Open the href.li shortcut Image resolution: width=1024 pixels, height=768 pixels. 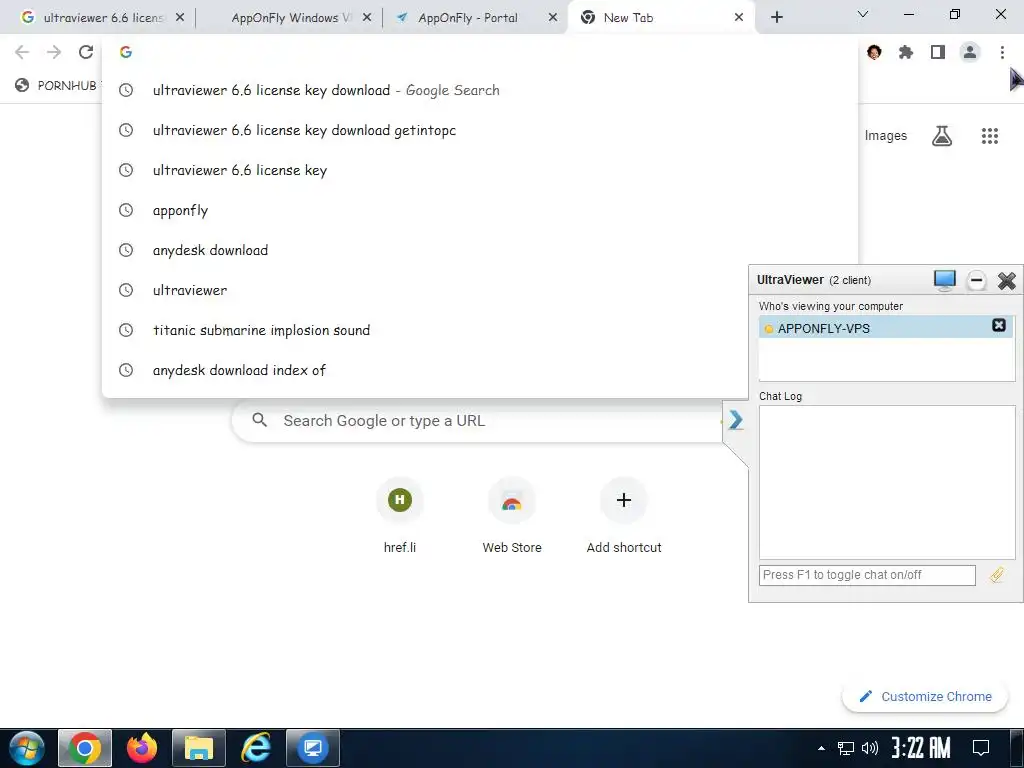tap(400, 516)
